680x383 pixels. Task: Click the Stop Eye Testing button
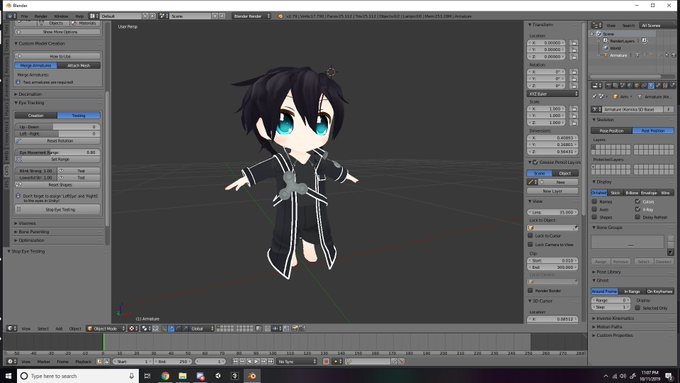[58, 210]
